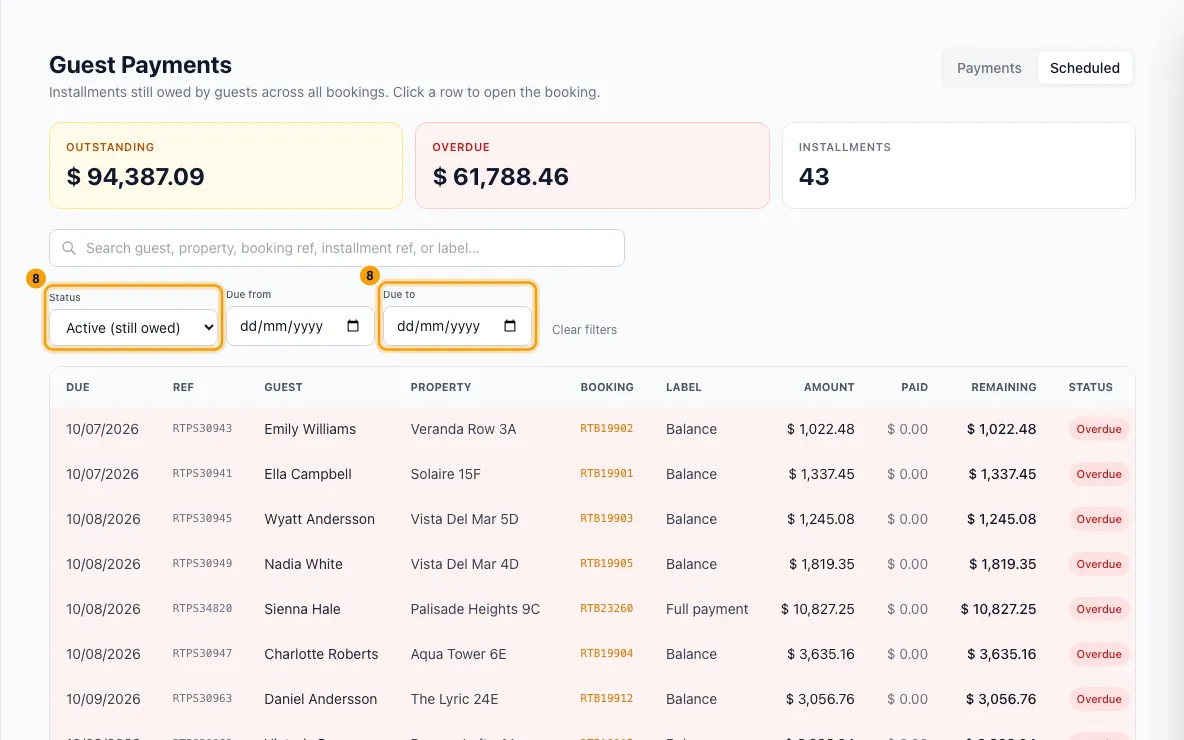This screenshot has height=740, width=1184.
Task: Open the Status dropdown
Action: [x=134, y=328]
